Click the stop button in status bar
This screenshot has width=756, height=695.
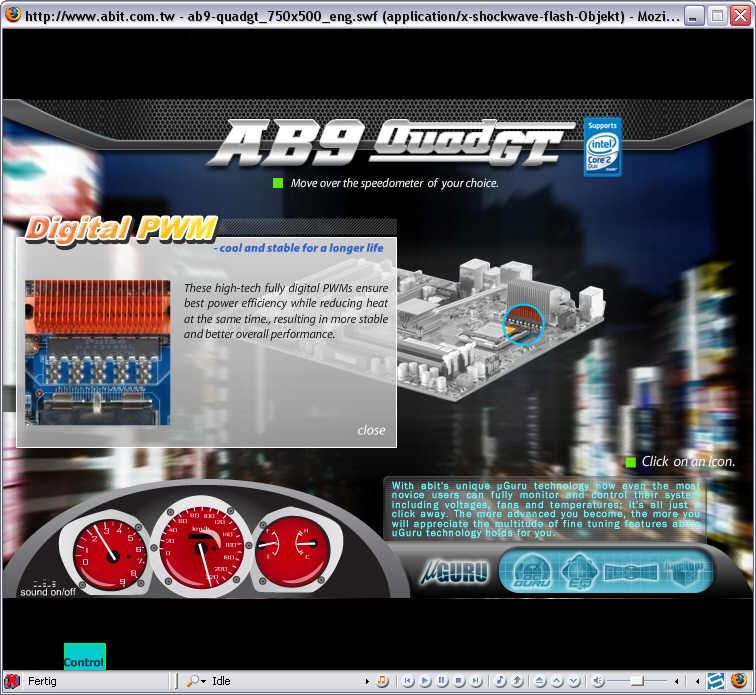click(x=459, y=681)
